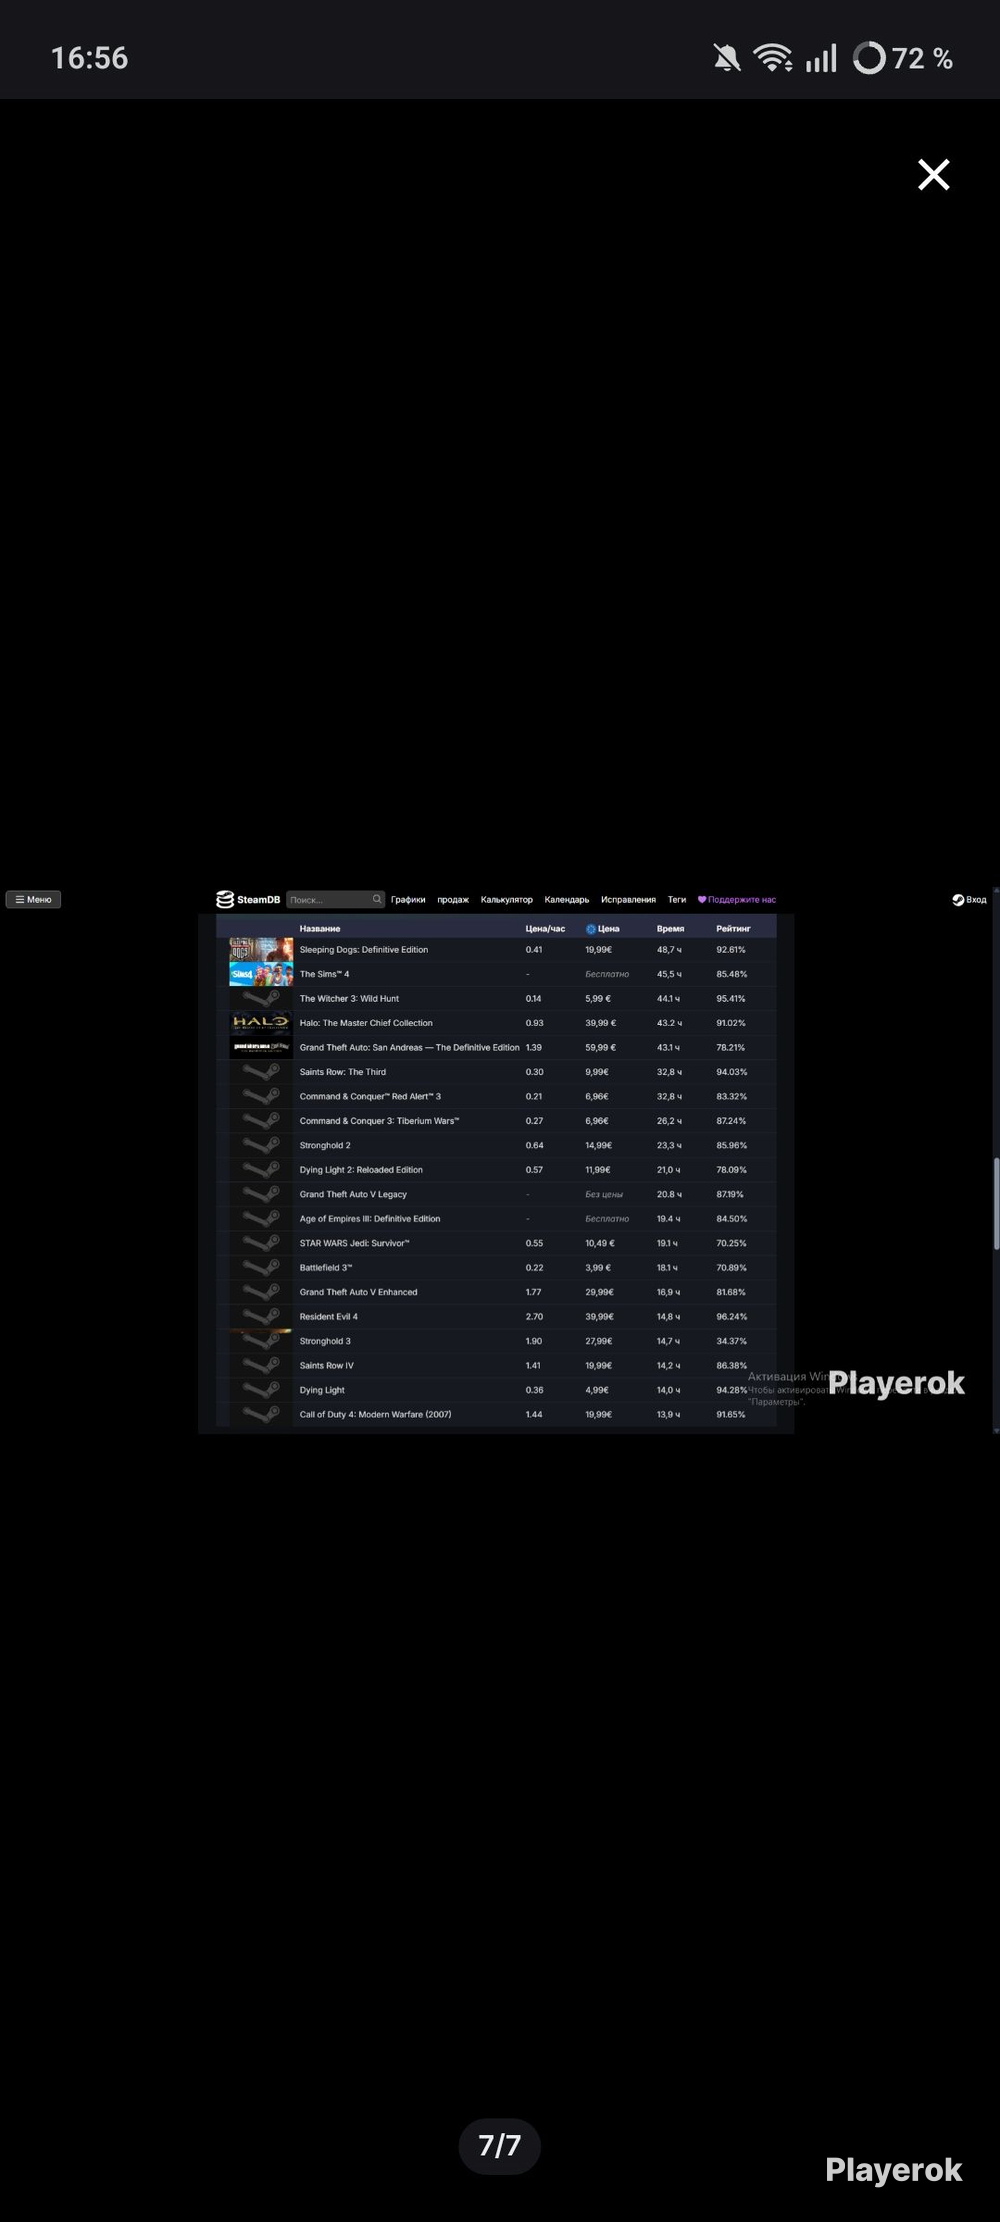Viewport: 1000px width, 2222px height.
Task: Click Steam placeholder icon for Age of Empires III
Action: pos(261,1218)
